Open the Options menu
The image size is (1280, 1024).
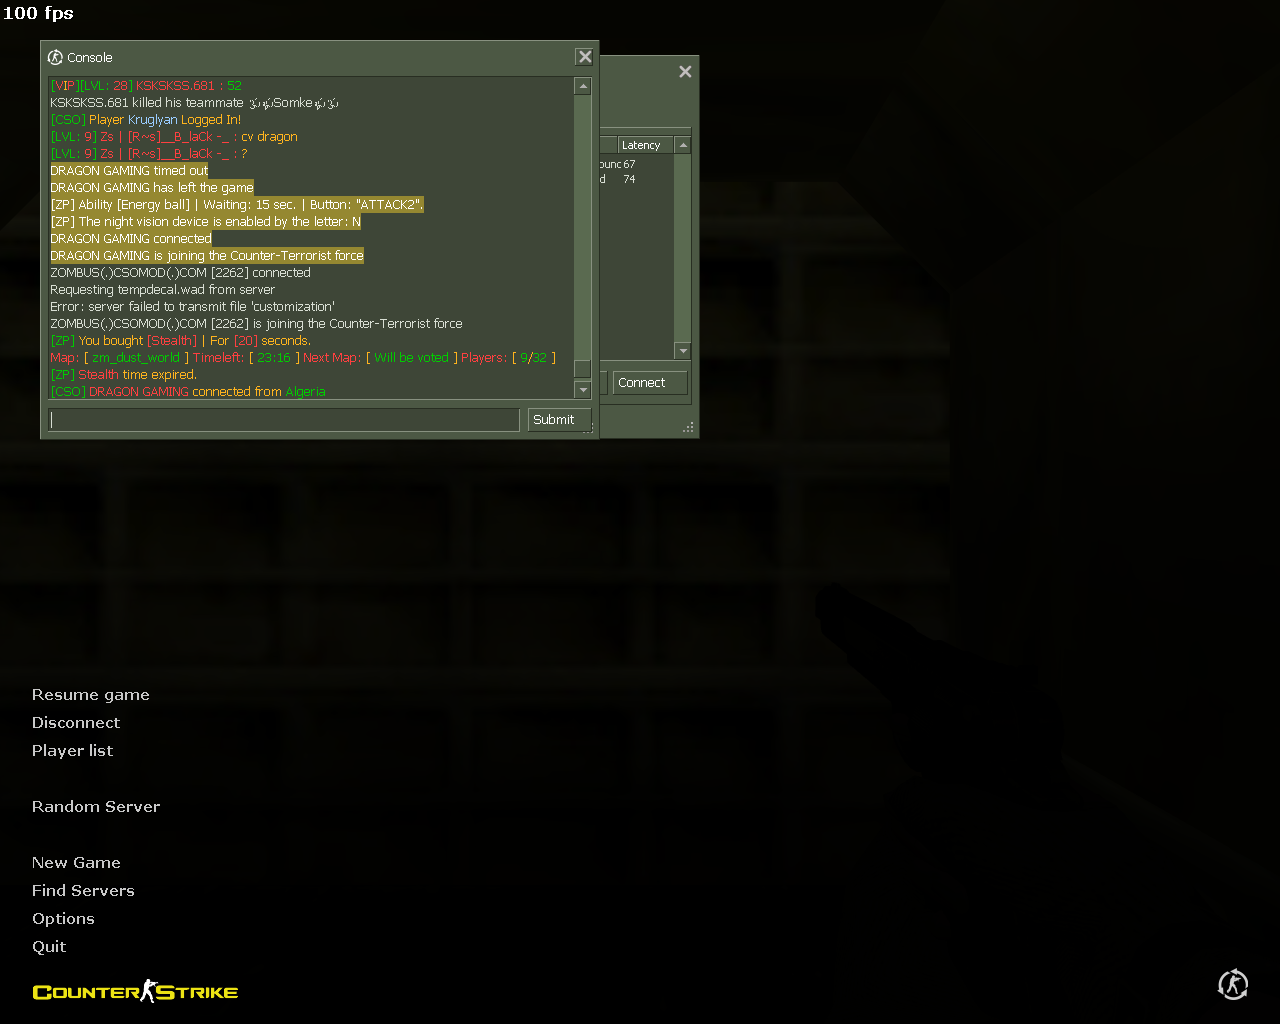point(63,919)
